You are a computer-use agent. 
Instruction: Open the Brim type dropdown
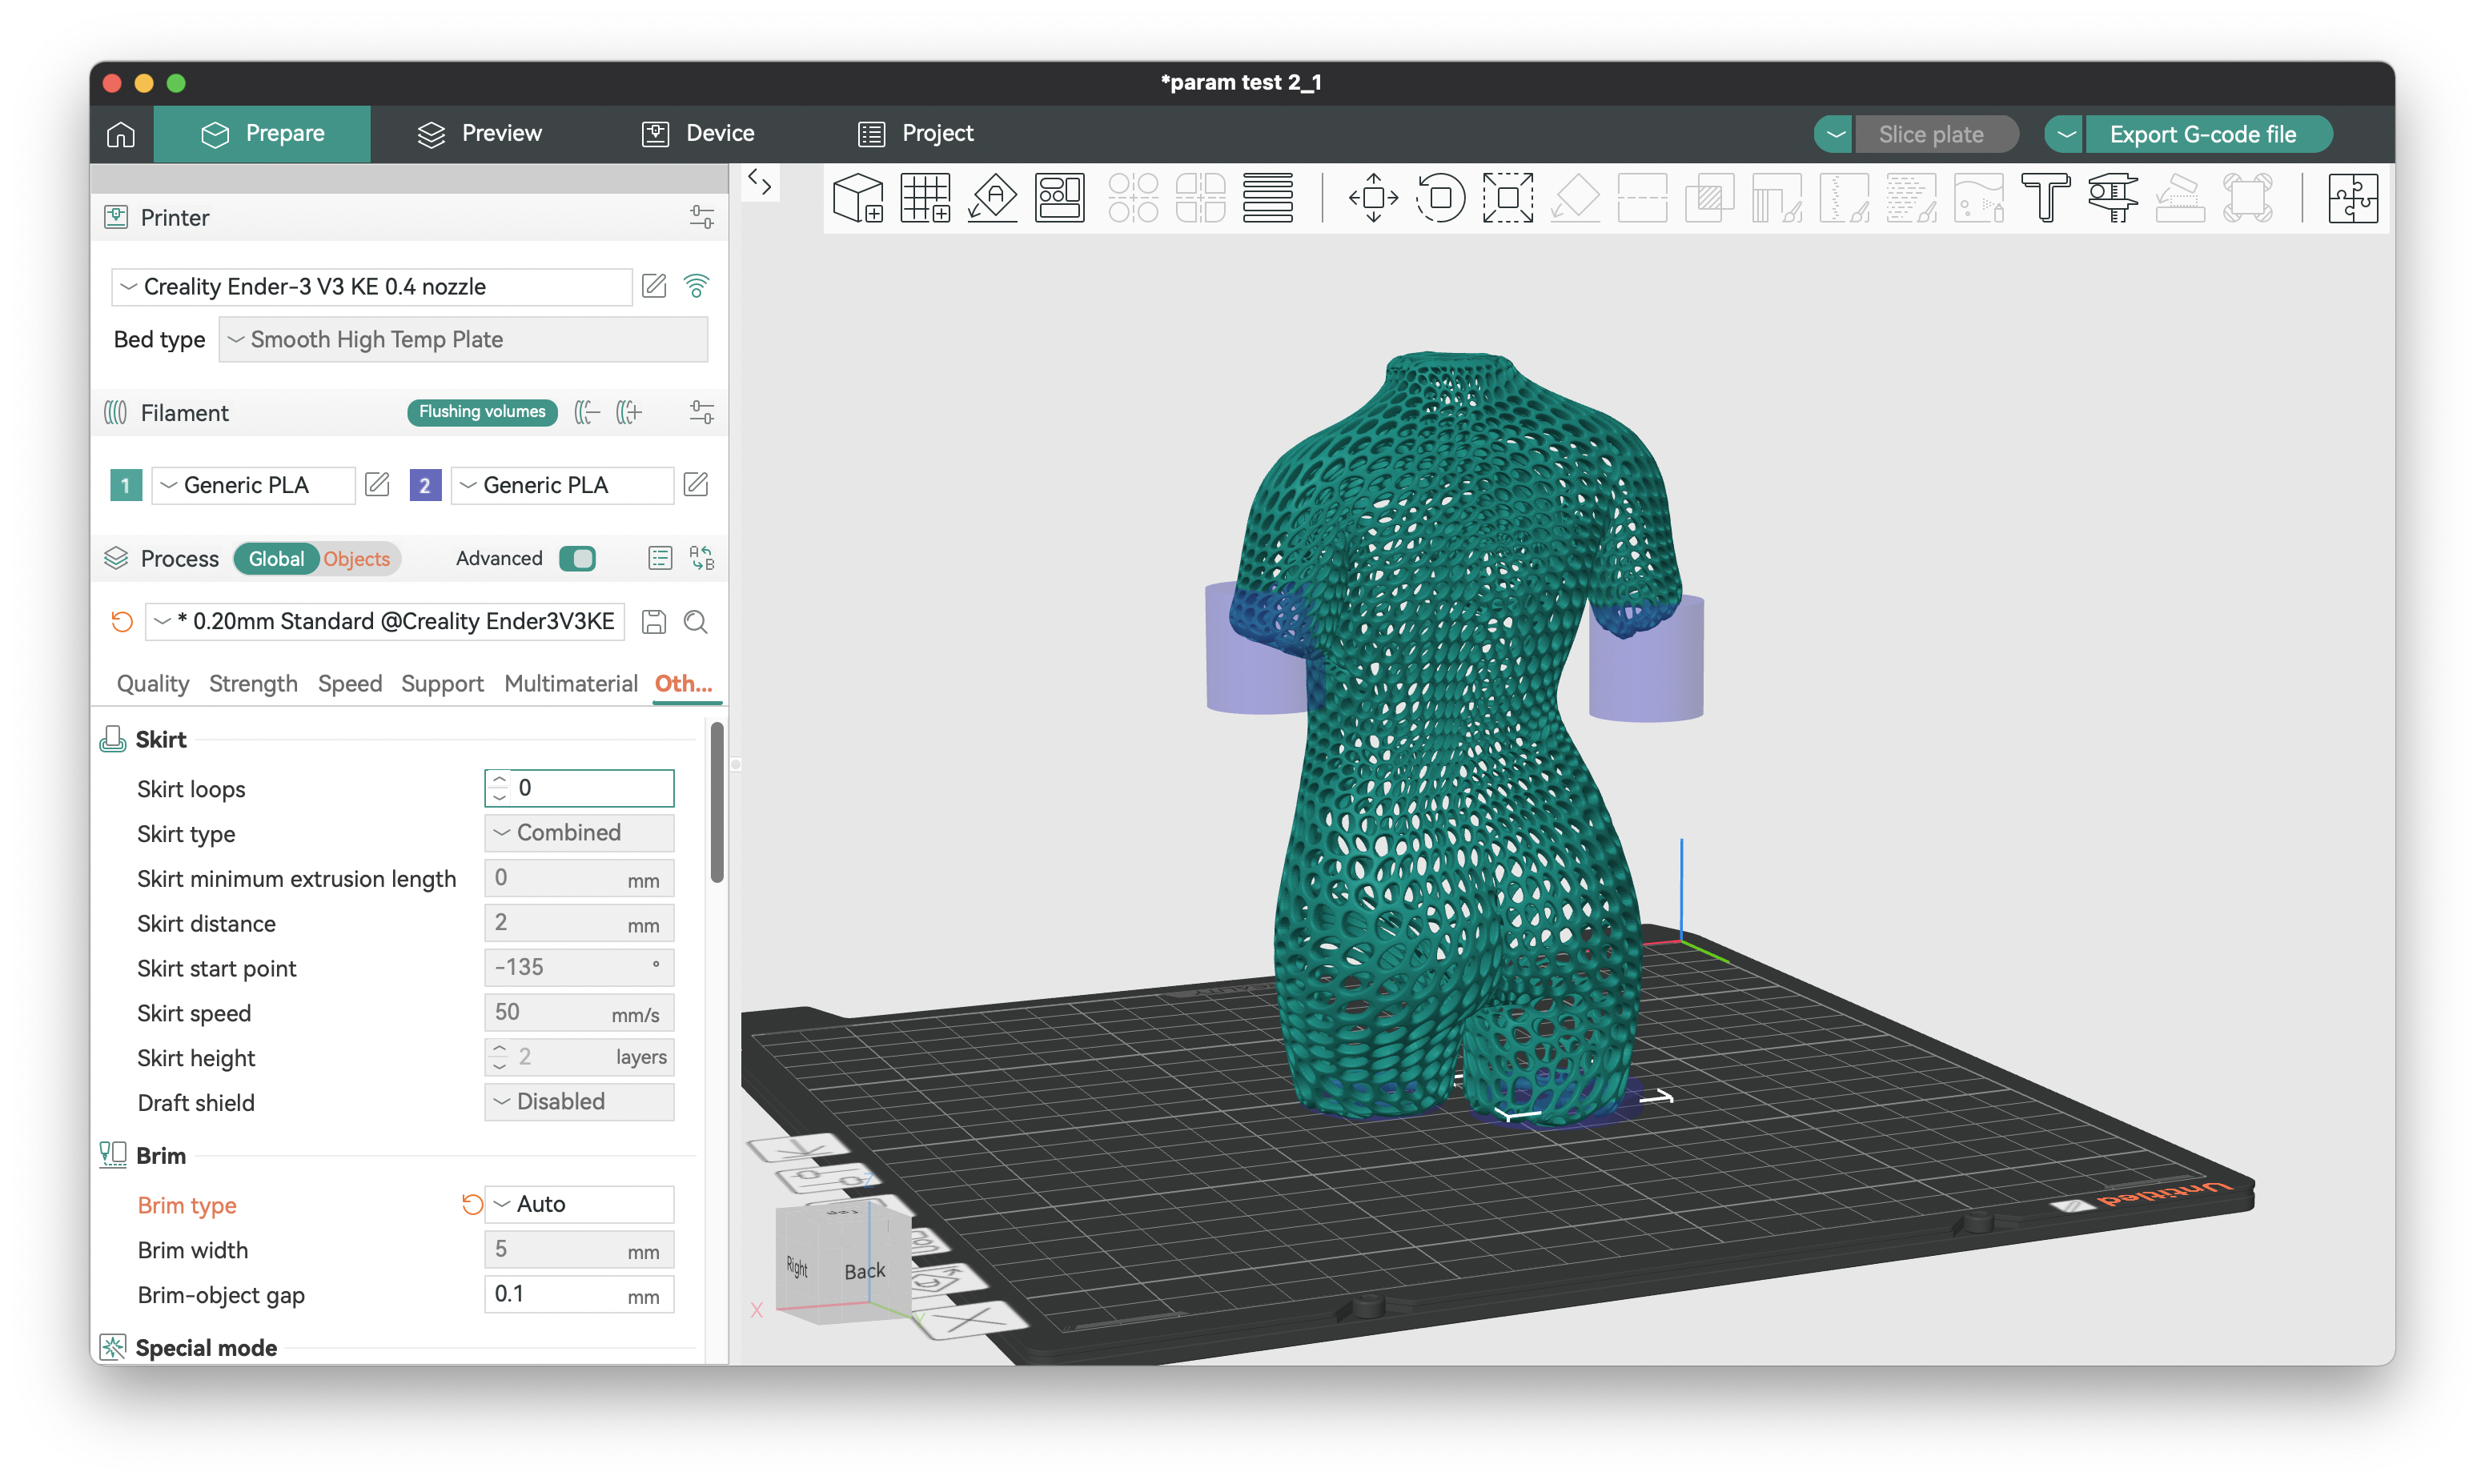coord(579,1204)
